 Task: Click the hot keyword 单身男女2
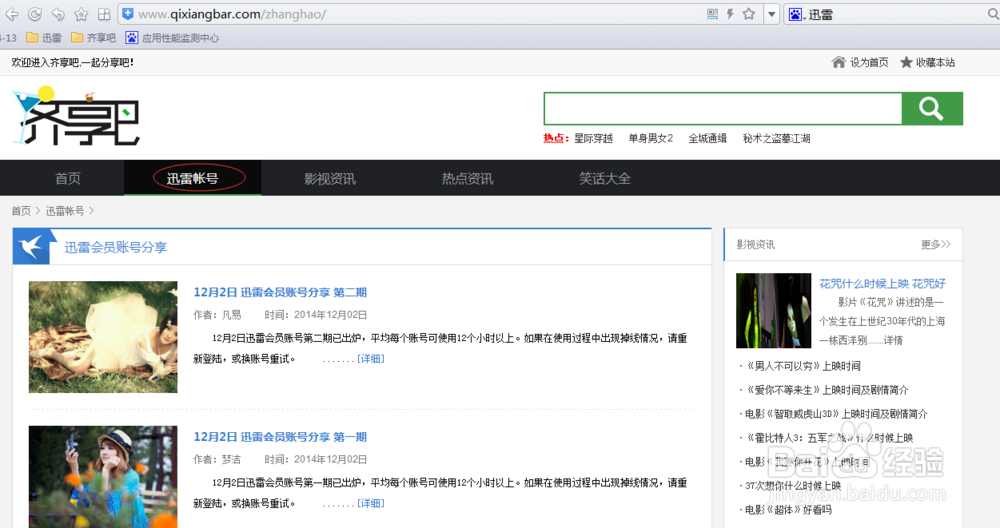tap(651, 138)
